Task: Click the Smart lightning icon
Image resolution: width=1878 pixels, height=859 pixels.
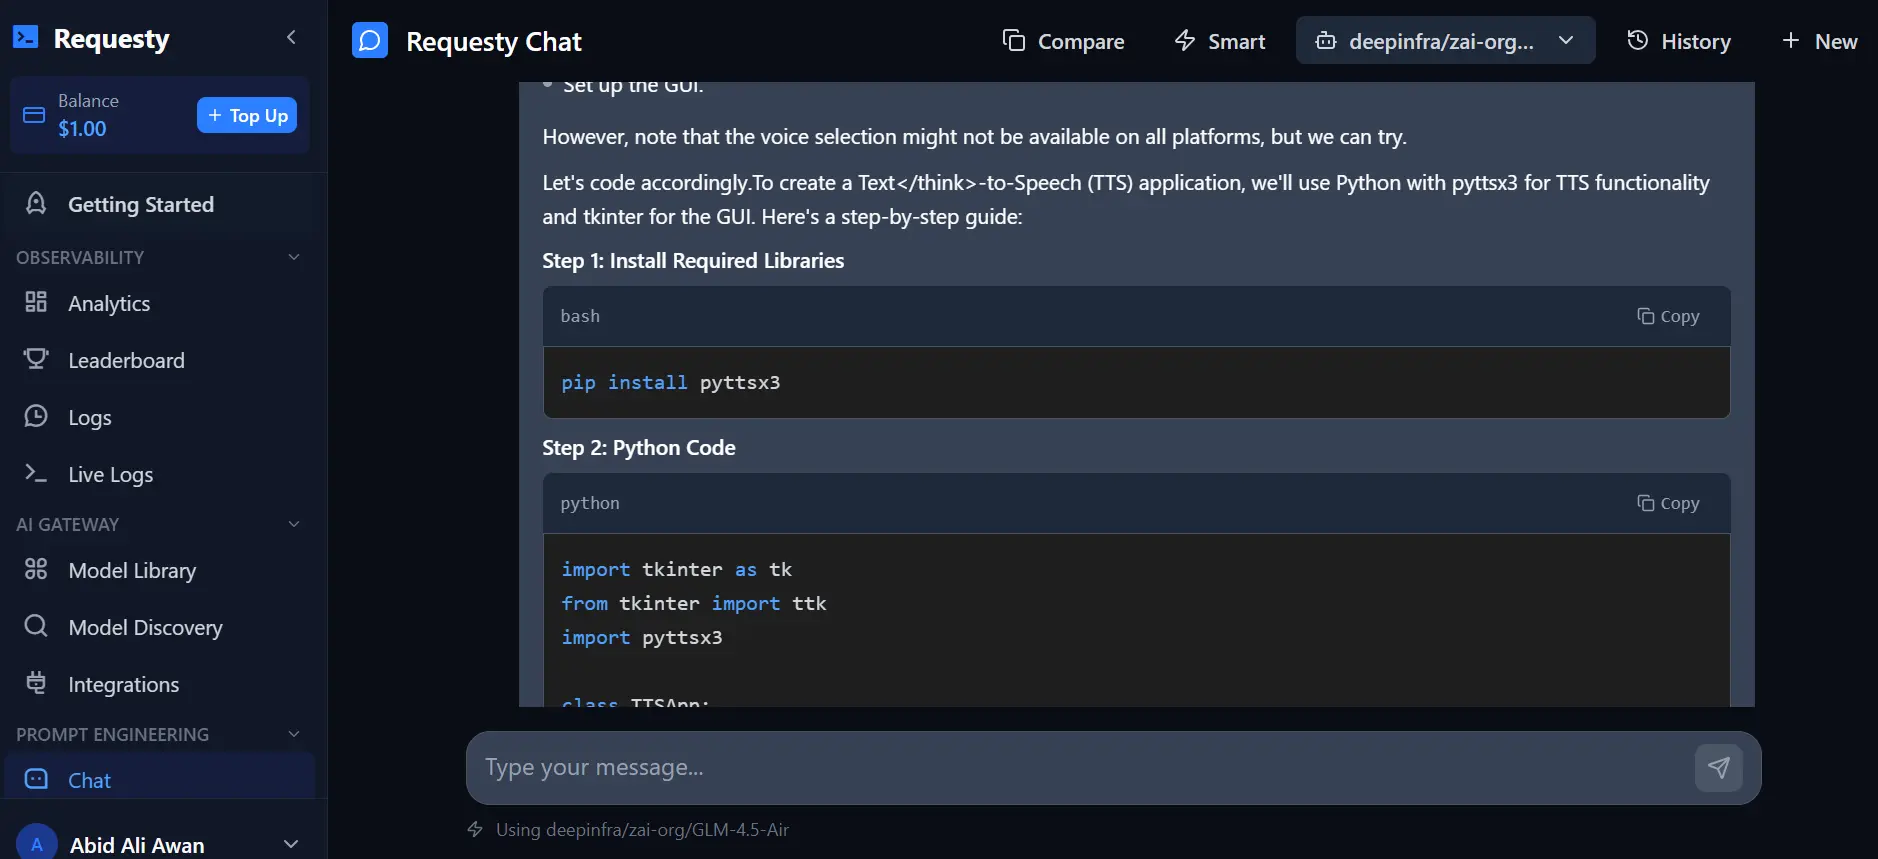Action: 1185,40
